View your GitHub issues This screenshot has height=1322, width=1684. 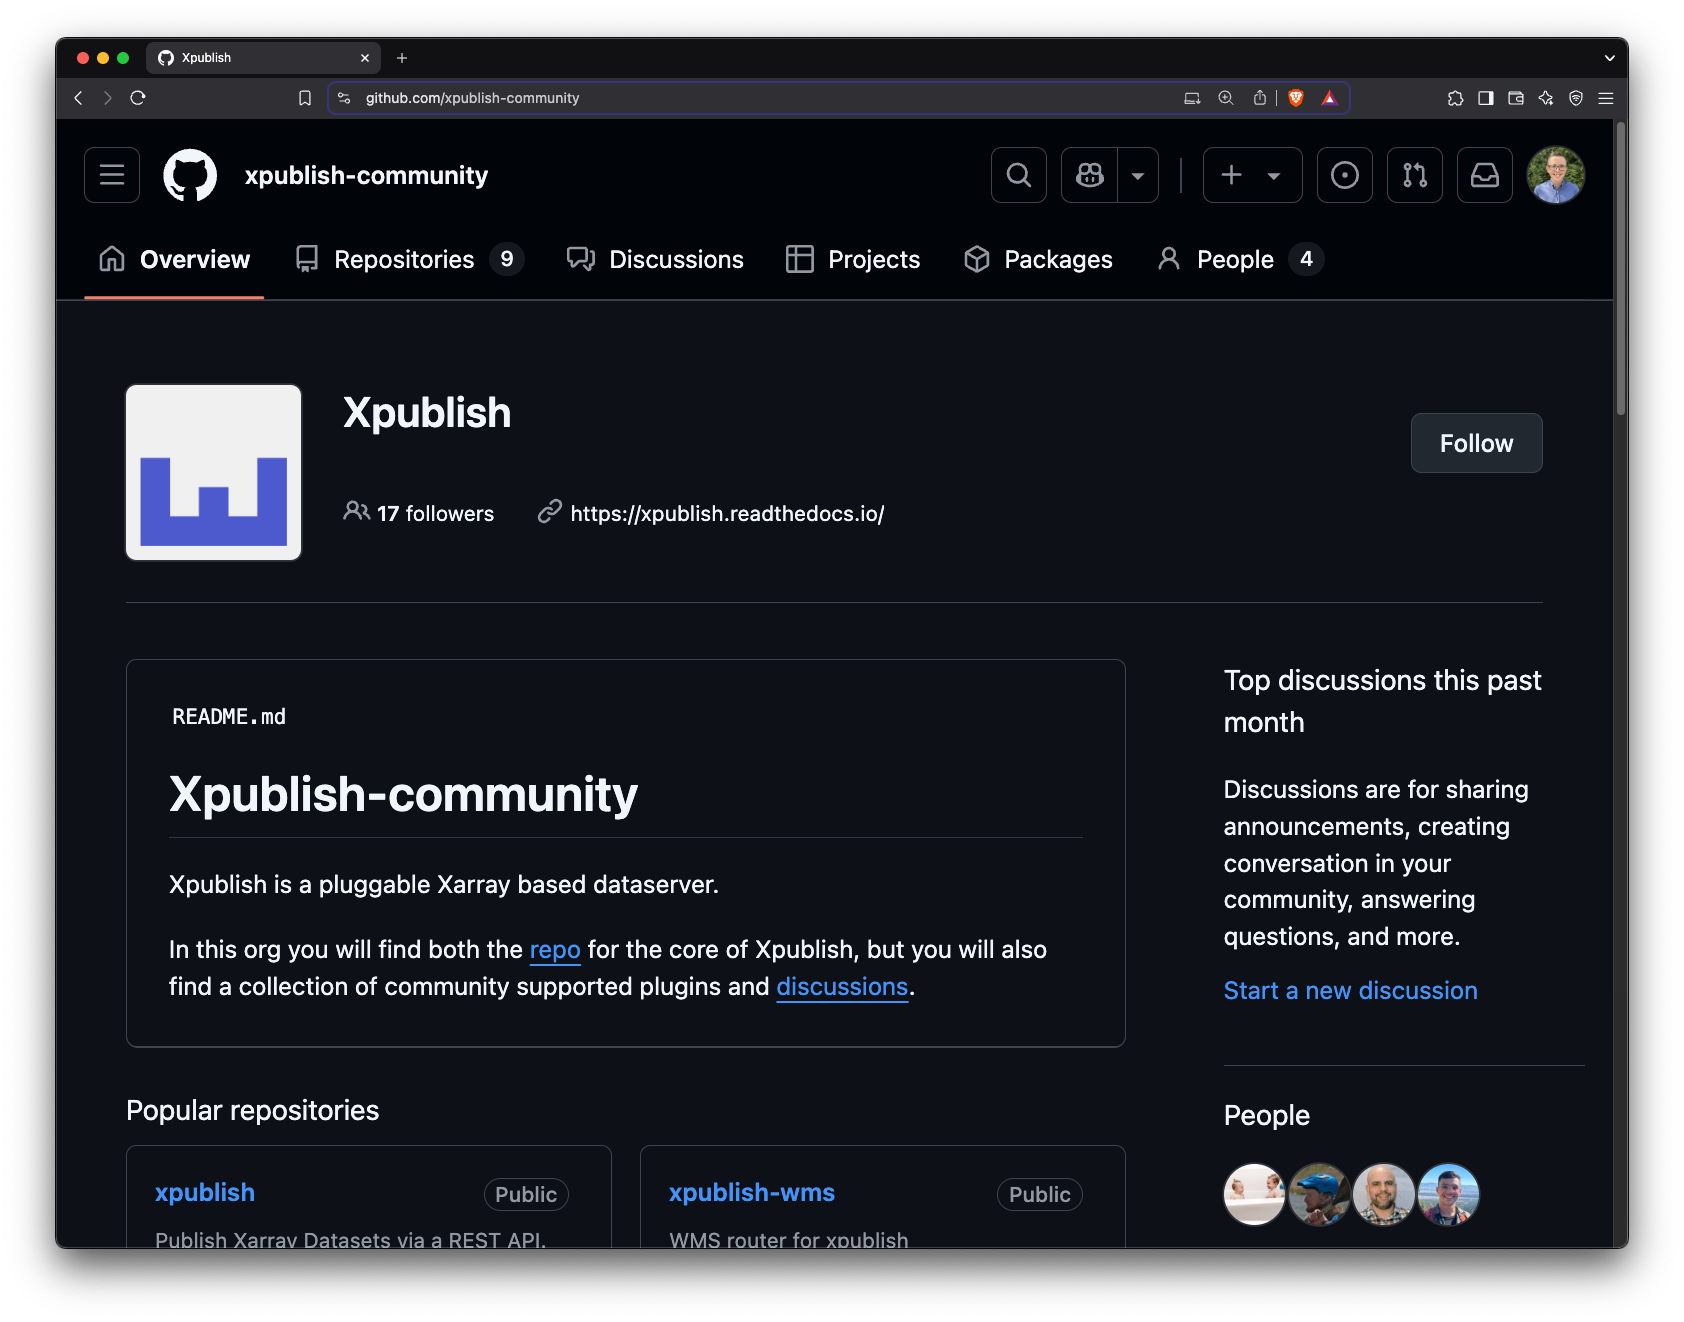coord(1344,175)
